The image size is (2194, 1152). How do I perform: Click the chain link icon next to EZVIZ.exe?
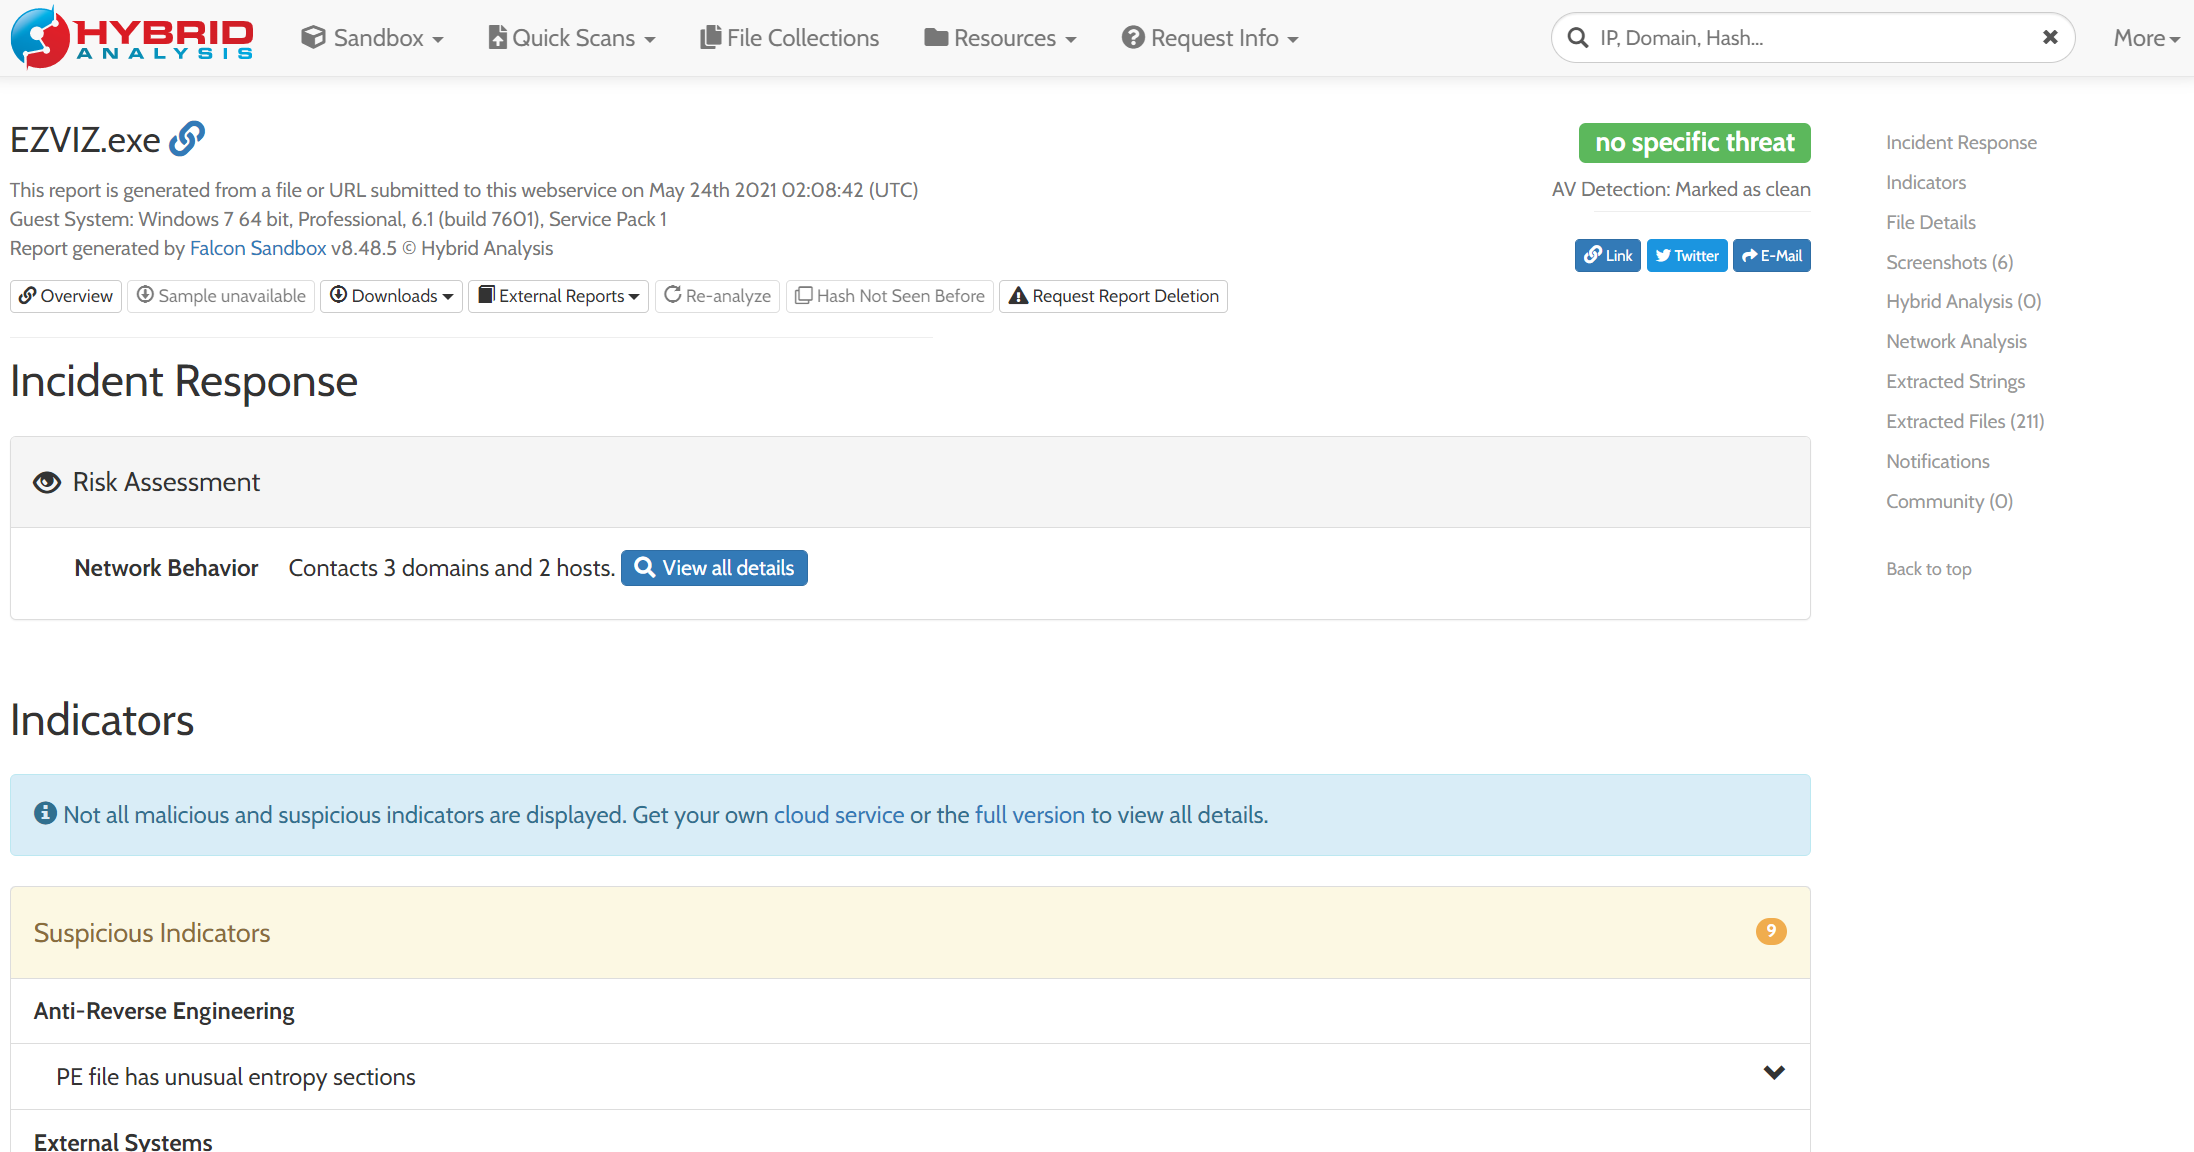pyautogui.click(x=187, y=139)
